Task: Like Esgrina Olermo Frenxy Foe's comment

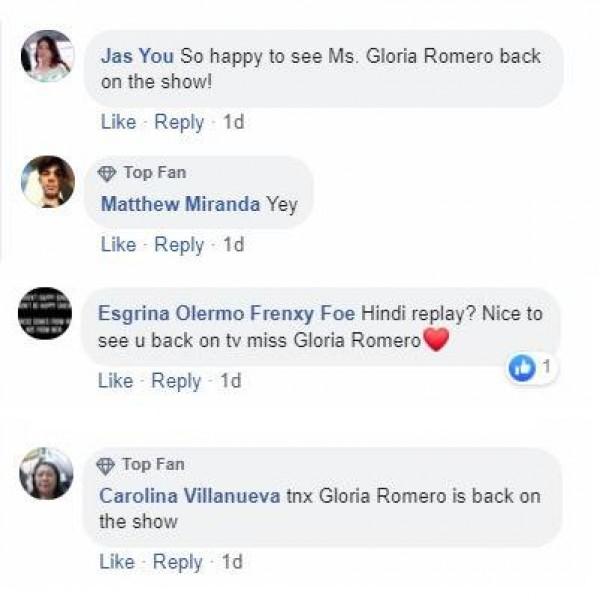Action: point(116,381)
